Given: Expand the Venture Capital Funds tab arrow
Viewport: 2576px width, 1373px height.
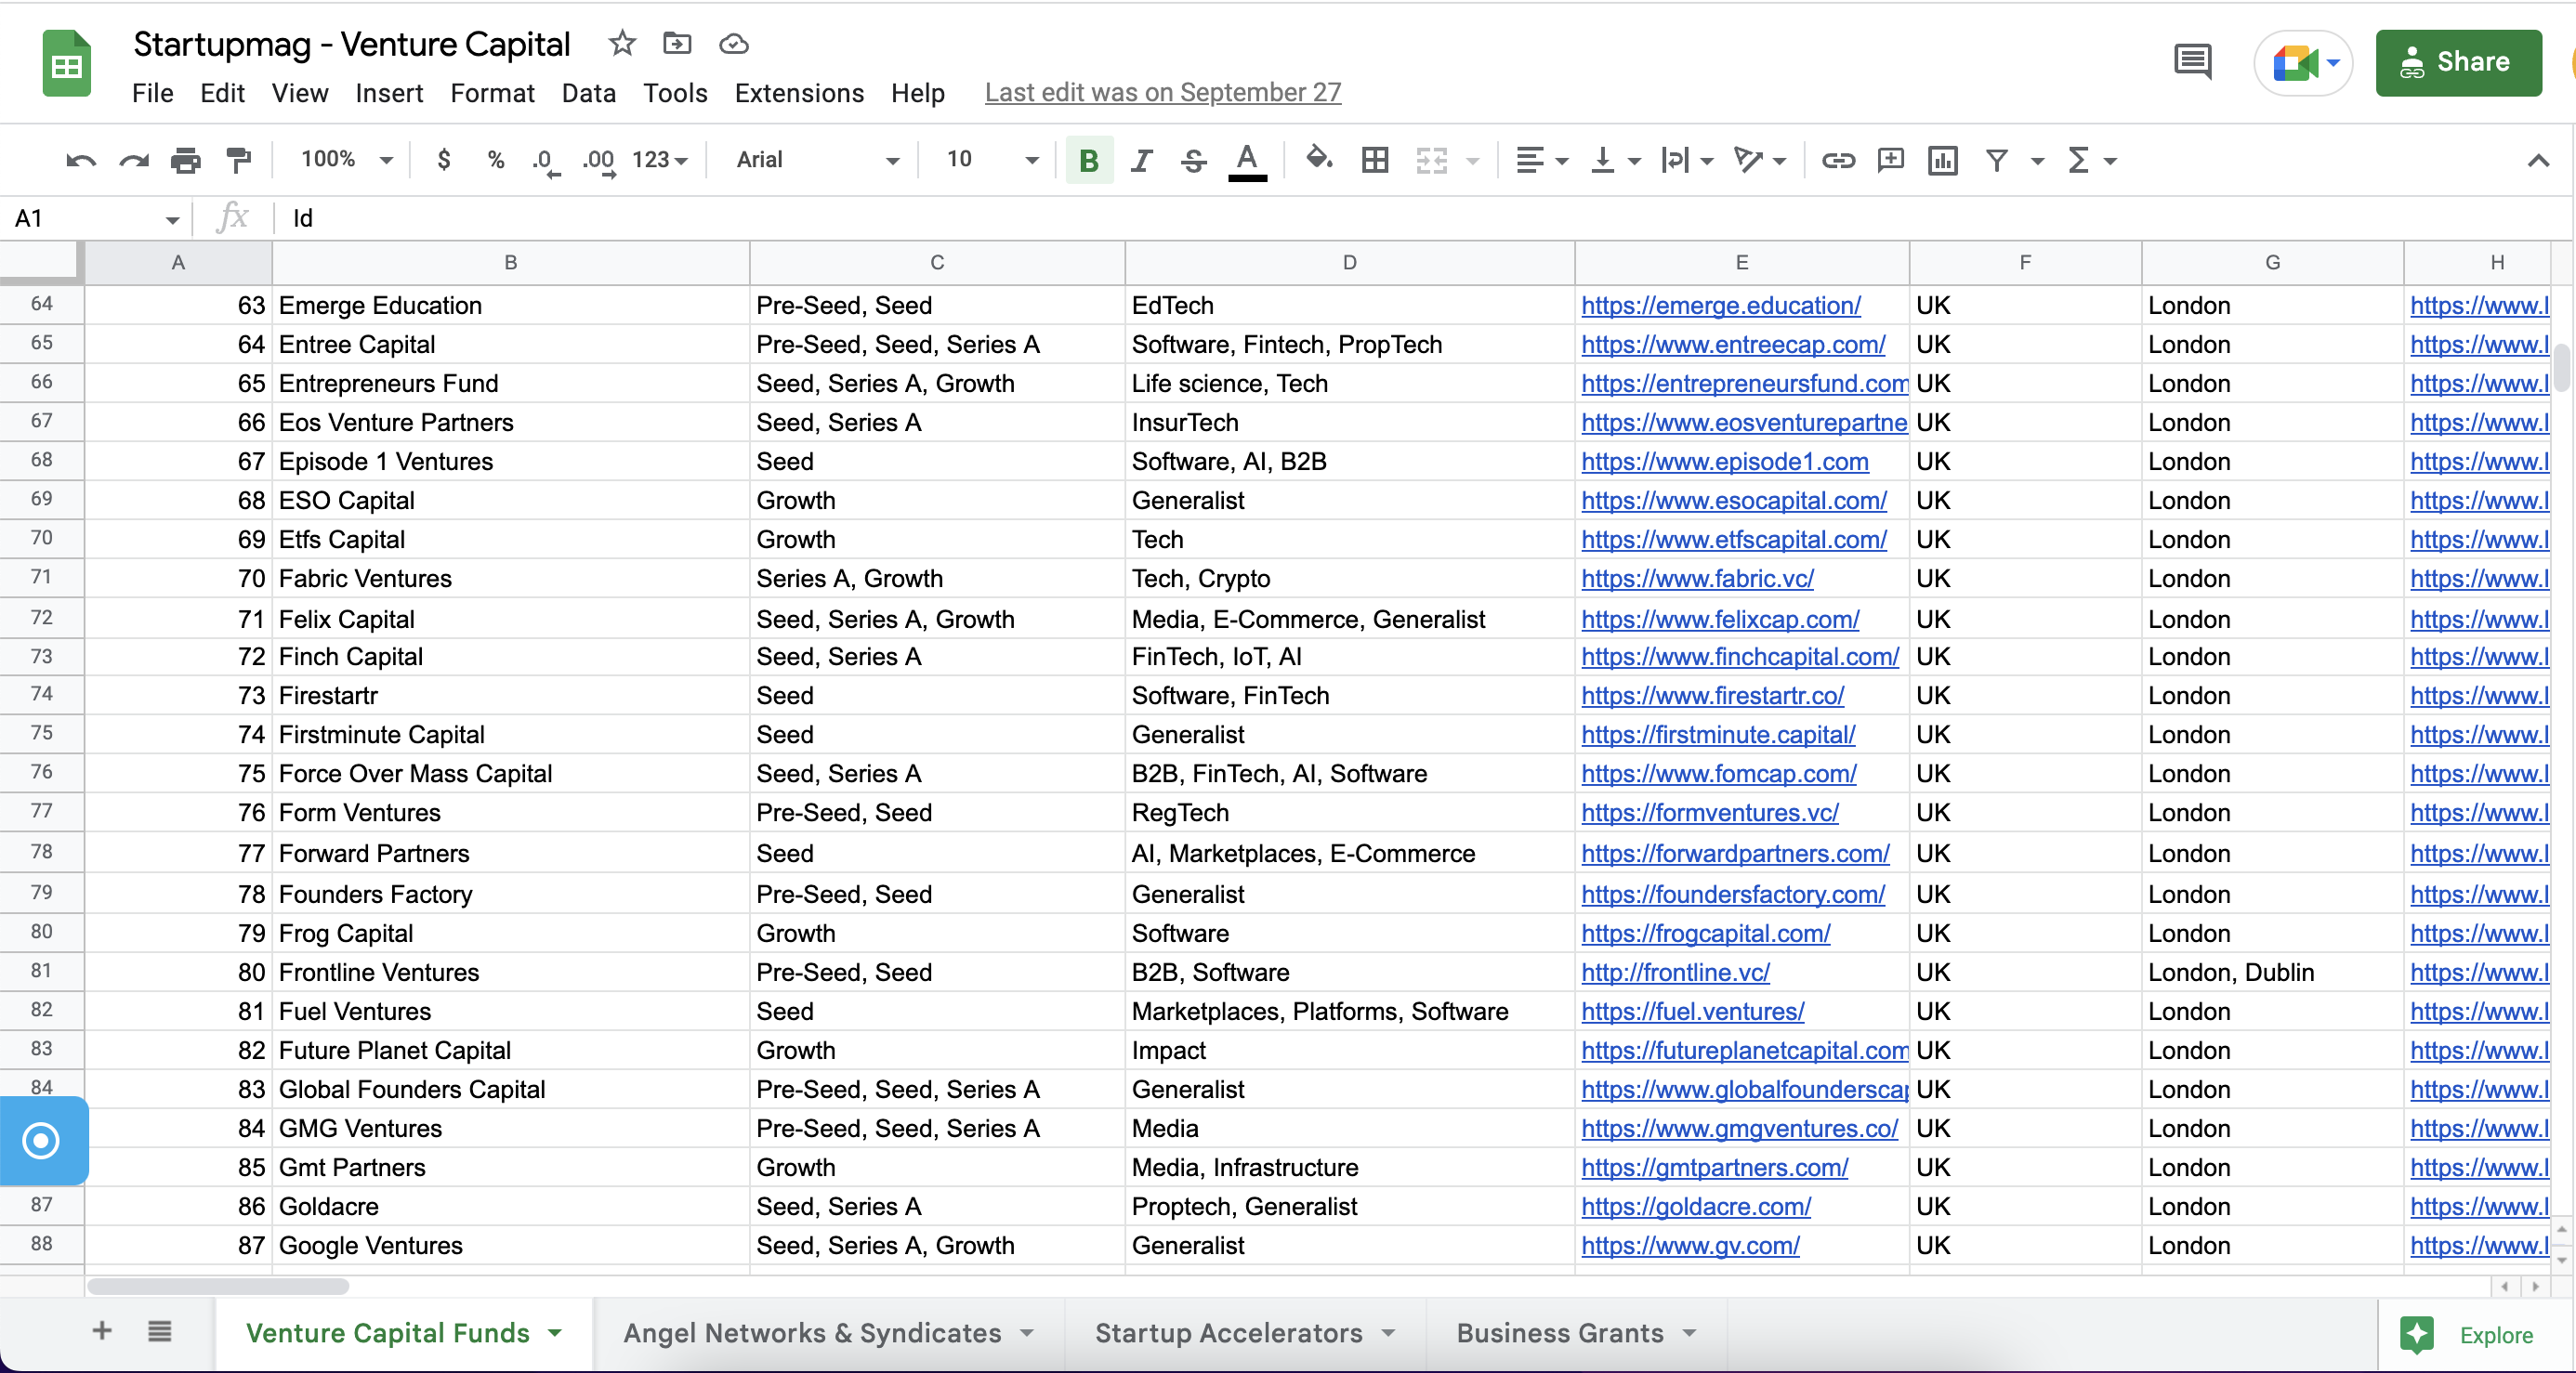Looking at the screenshot, I should [x=555, y=1332].
